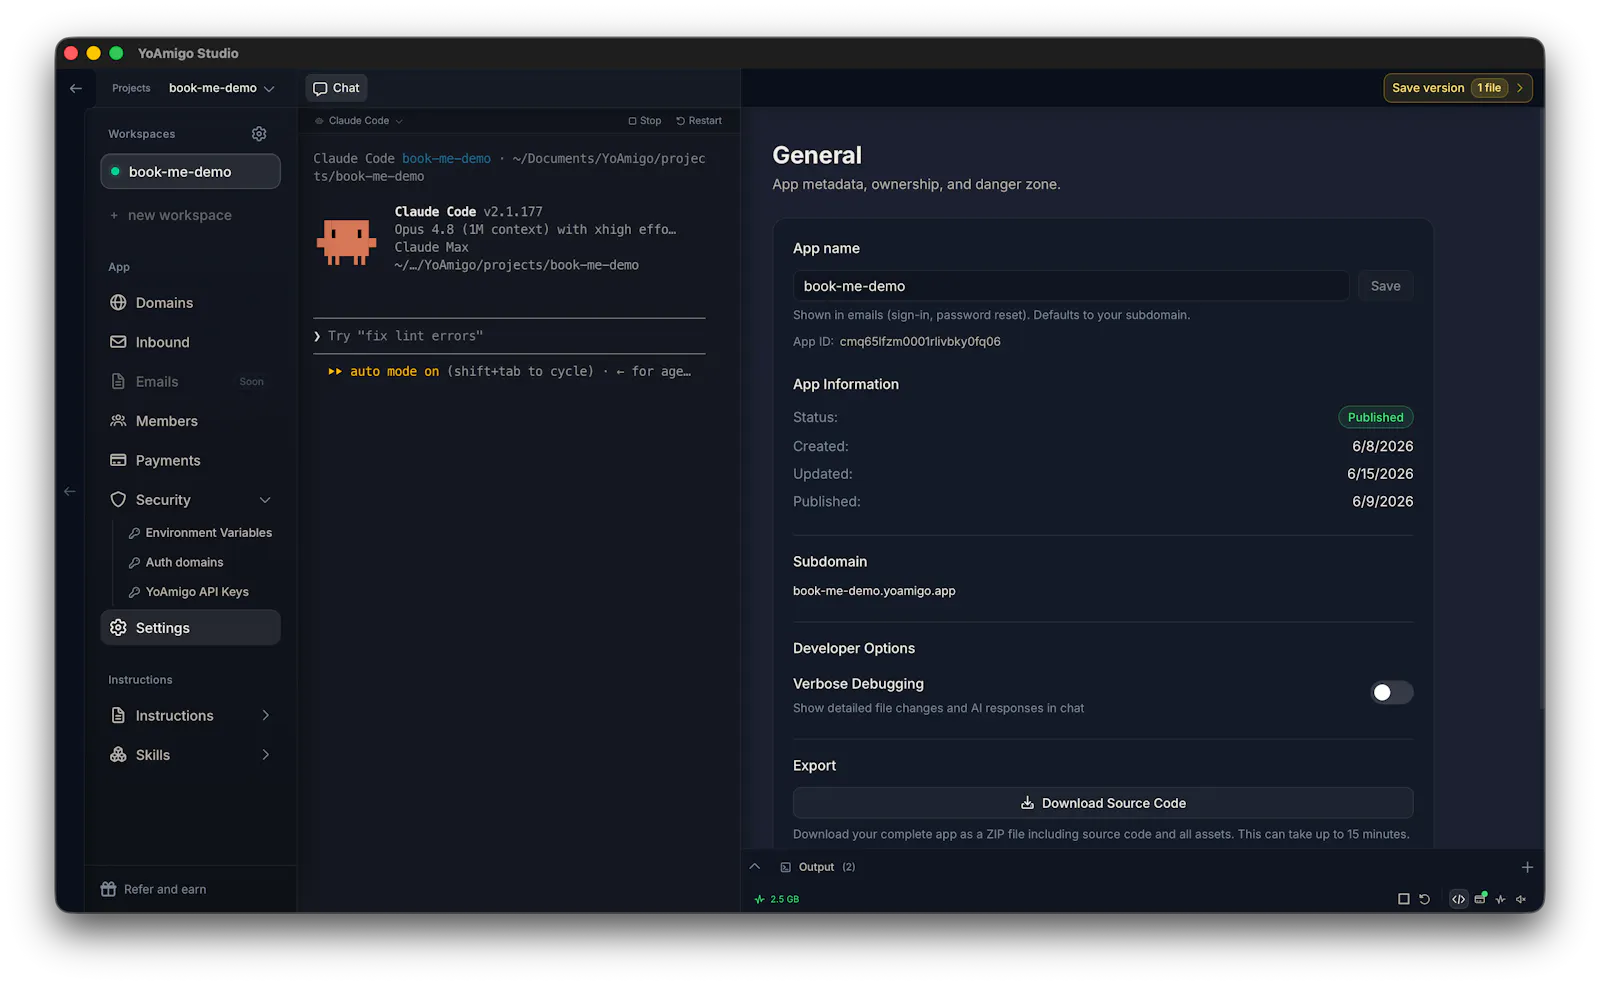Image resolution: width=1600 pixels, height=986 pixels.
Task: Click the Output (2) label
Action: coord(827,867)
